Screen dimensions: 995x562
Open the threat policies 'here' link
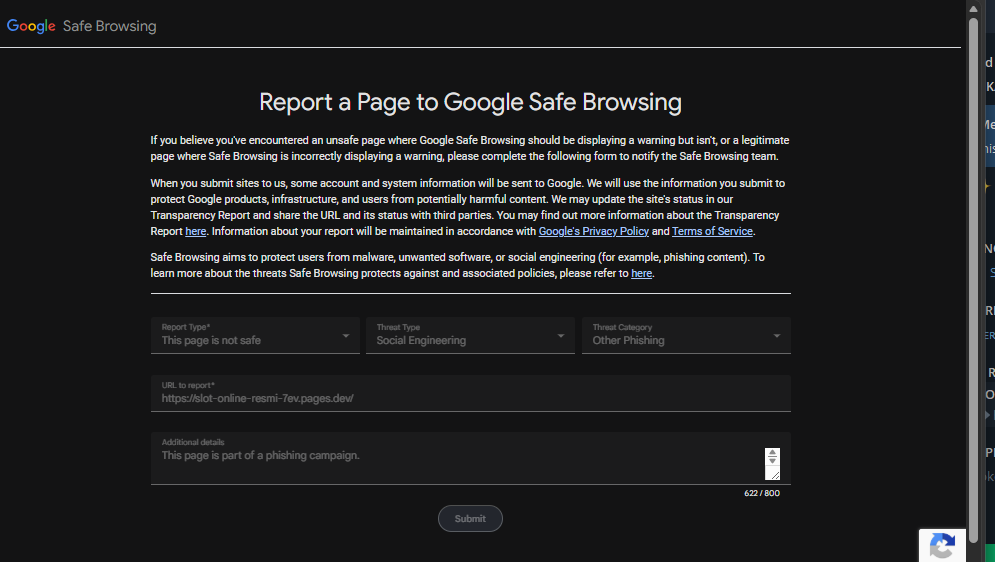[641, 273]
